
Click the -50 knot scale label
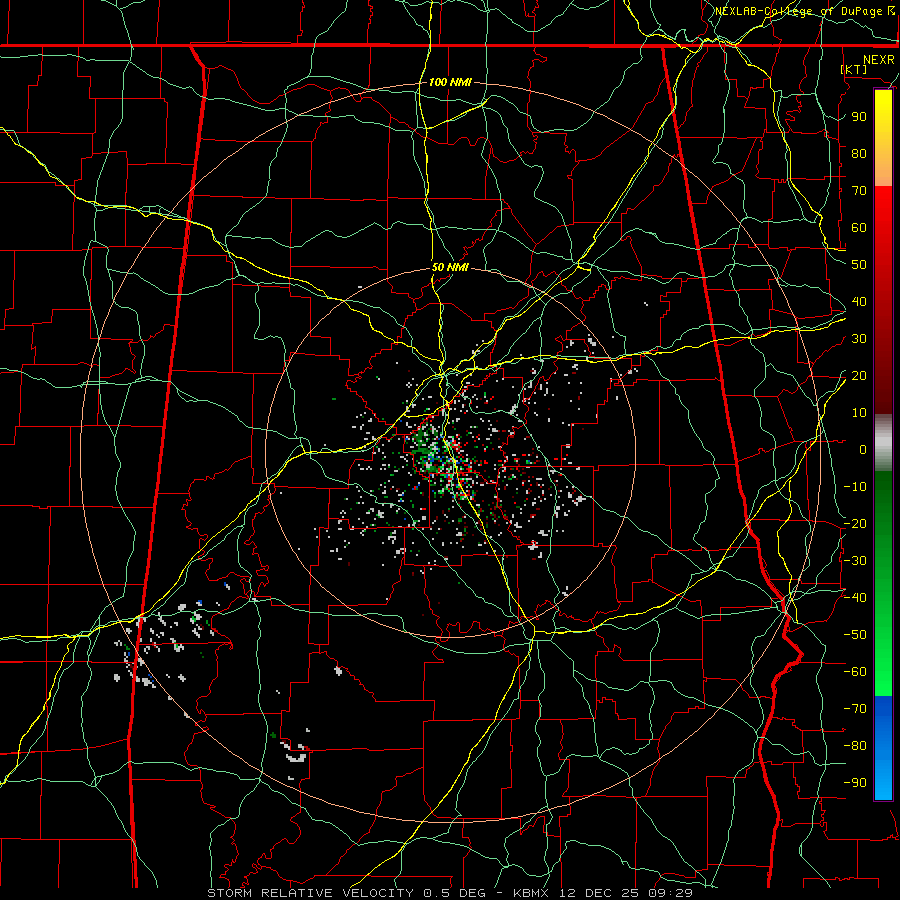click(855, 635)
